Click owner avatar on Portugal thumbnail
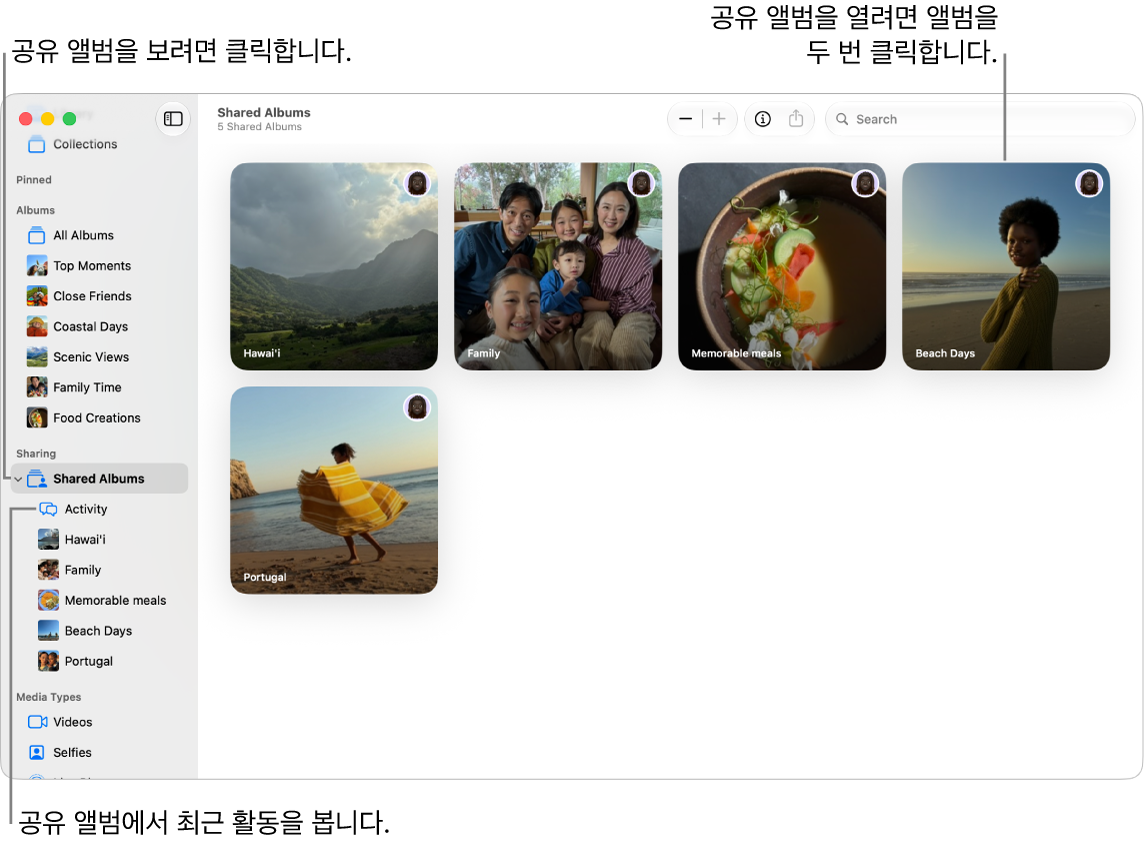 tap(417, 407)
